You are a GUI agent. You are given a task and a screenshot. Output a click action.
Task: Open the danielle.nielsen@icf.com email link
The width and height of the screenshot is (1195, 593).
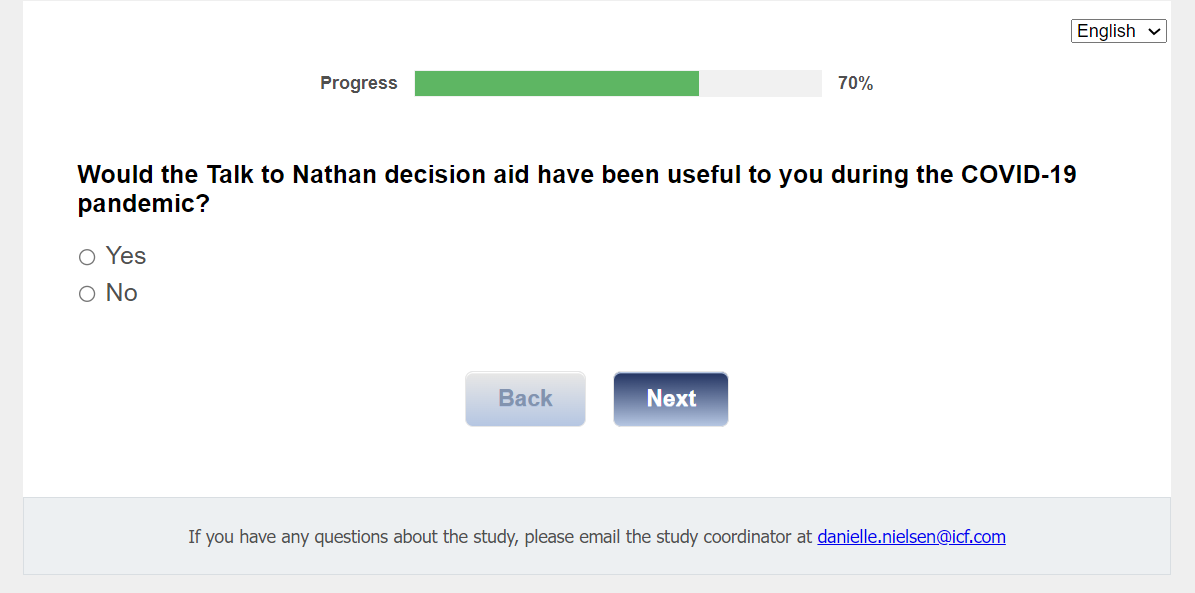pyautogui.click(x=911, y=537)
